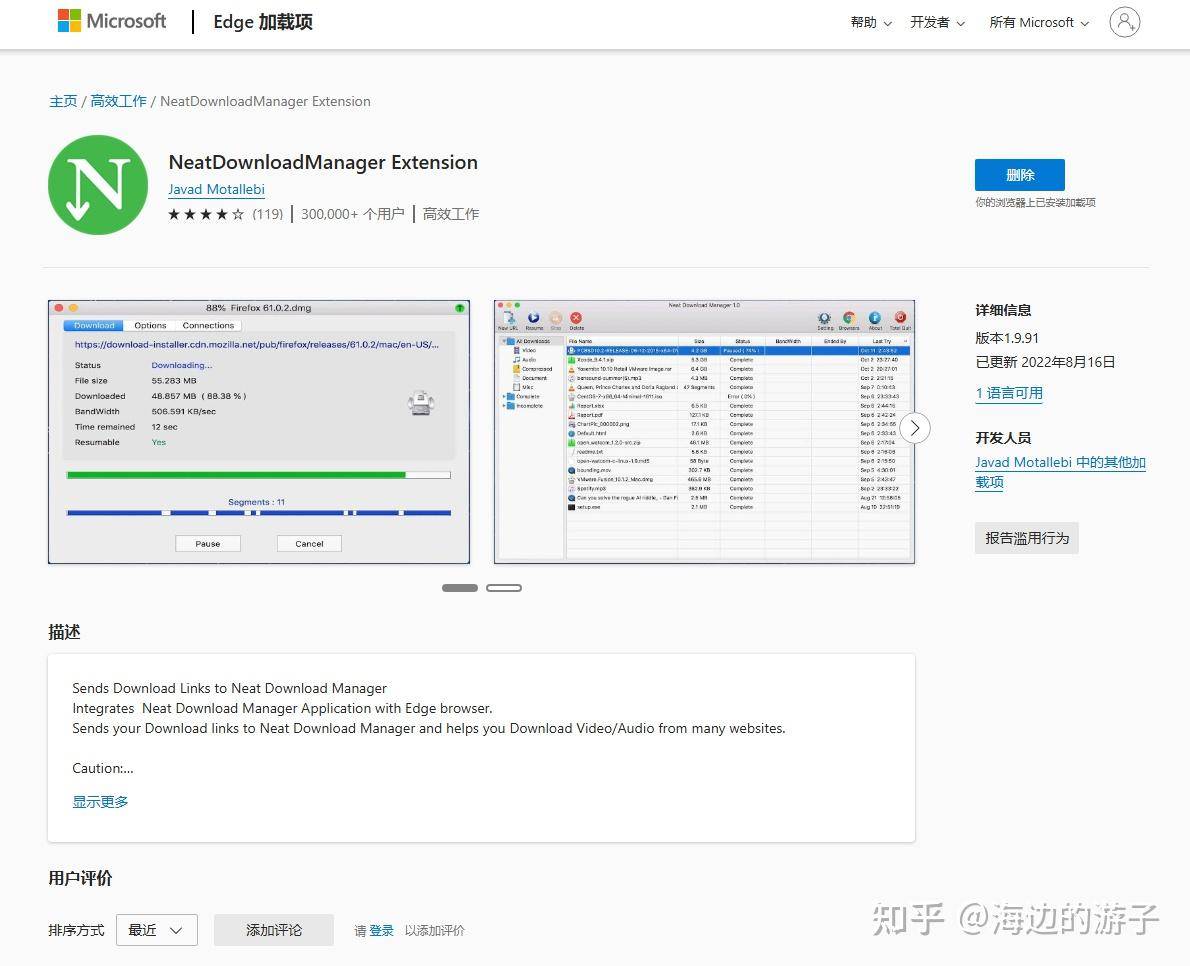Click the 描述 heading
Screen dimensions: 1190x966
tap(65, 632)
